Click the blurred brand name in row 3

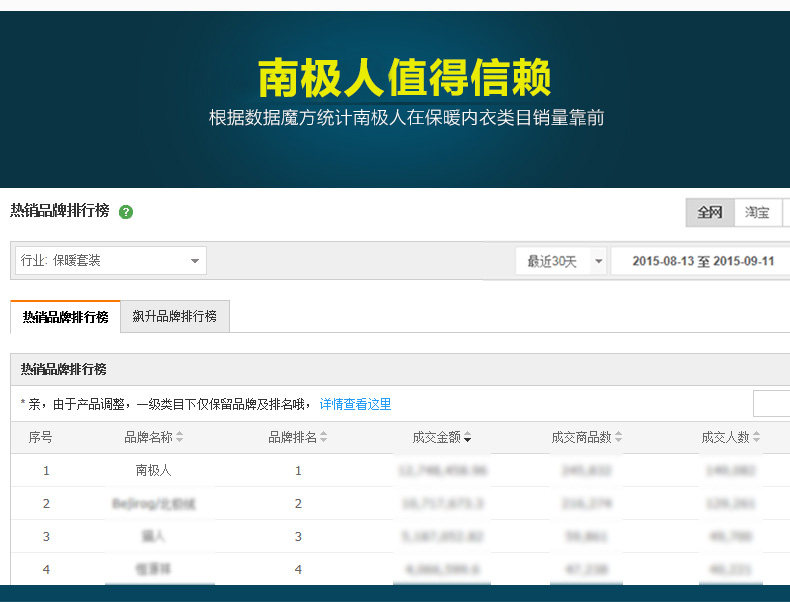154,537
